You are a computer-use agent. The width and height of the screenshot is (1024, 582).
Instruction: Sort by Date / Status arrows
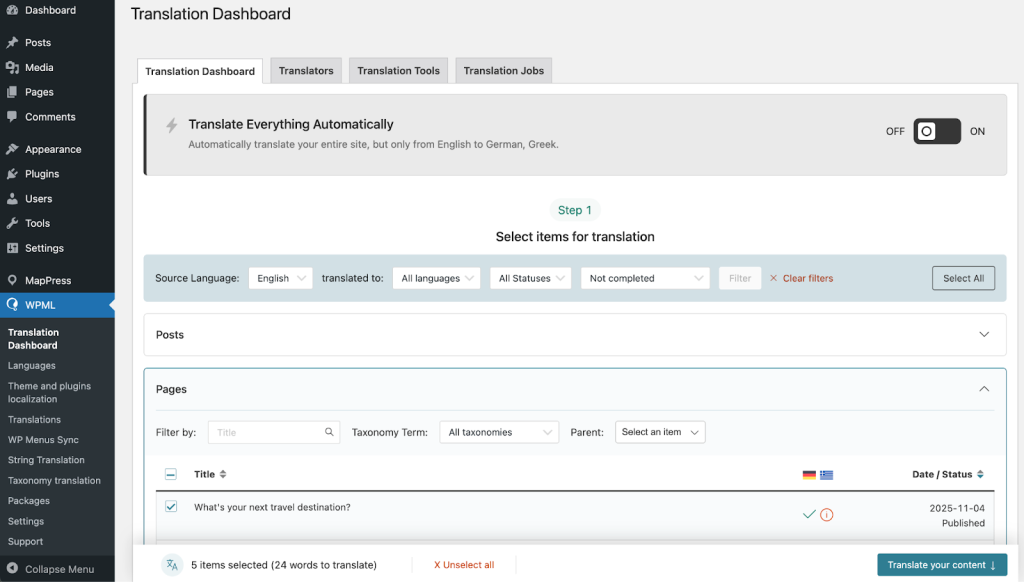[980, 474]
